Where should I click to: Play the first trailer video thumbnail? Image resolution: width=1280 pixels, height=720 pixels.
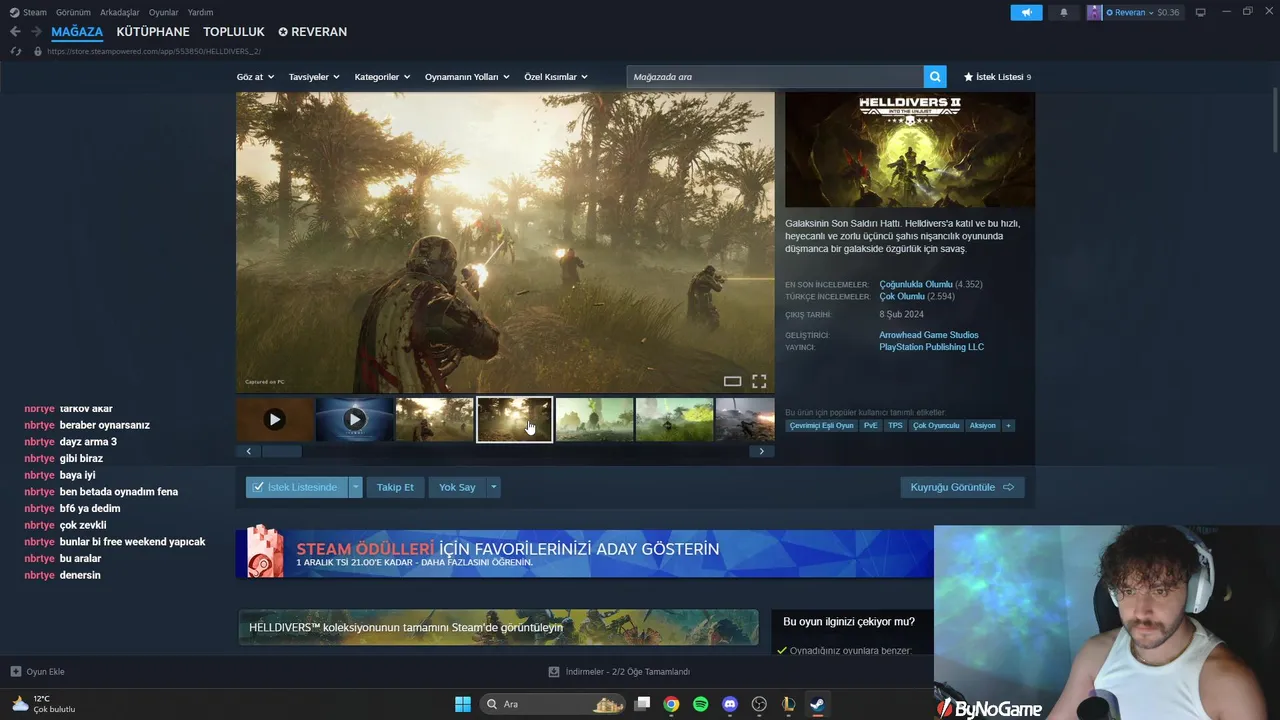(x=275, y=420)
